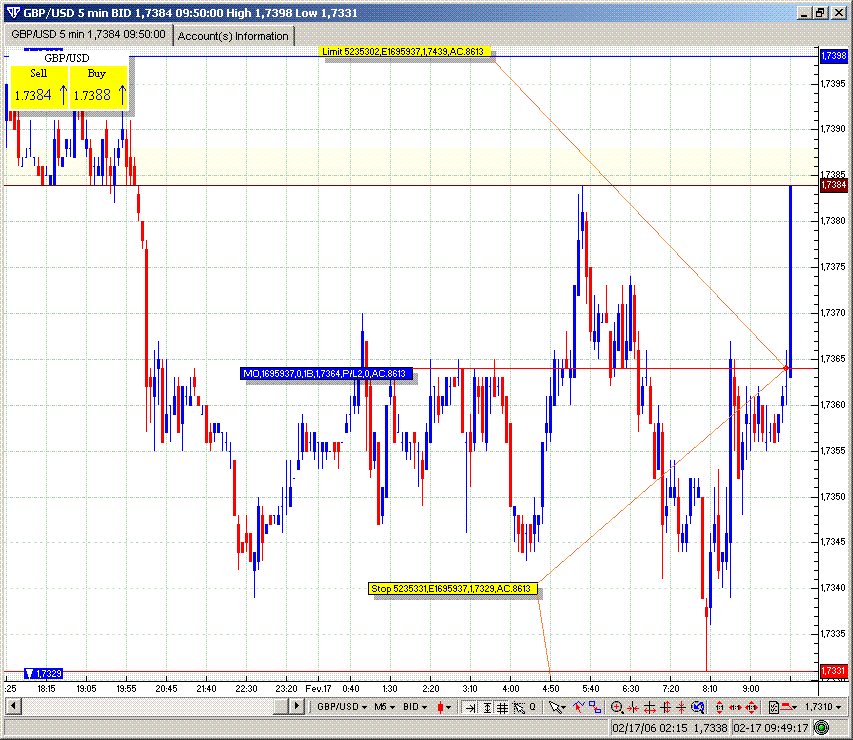The image size is (853, 740).
Task: Toggle the dotted-cursor crosshair icon
Action: [518, 707]
